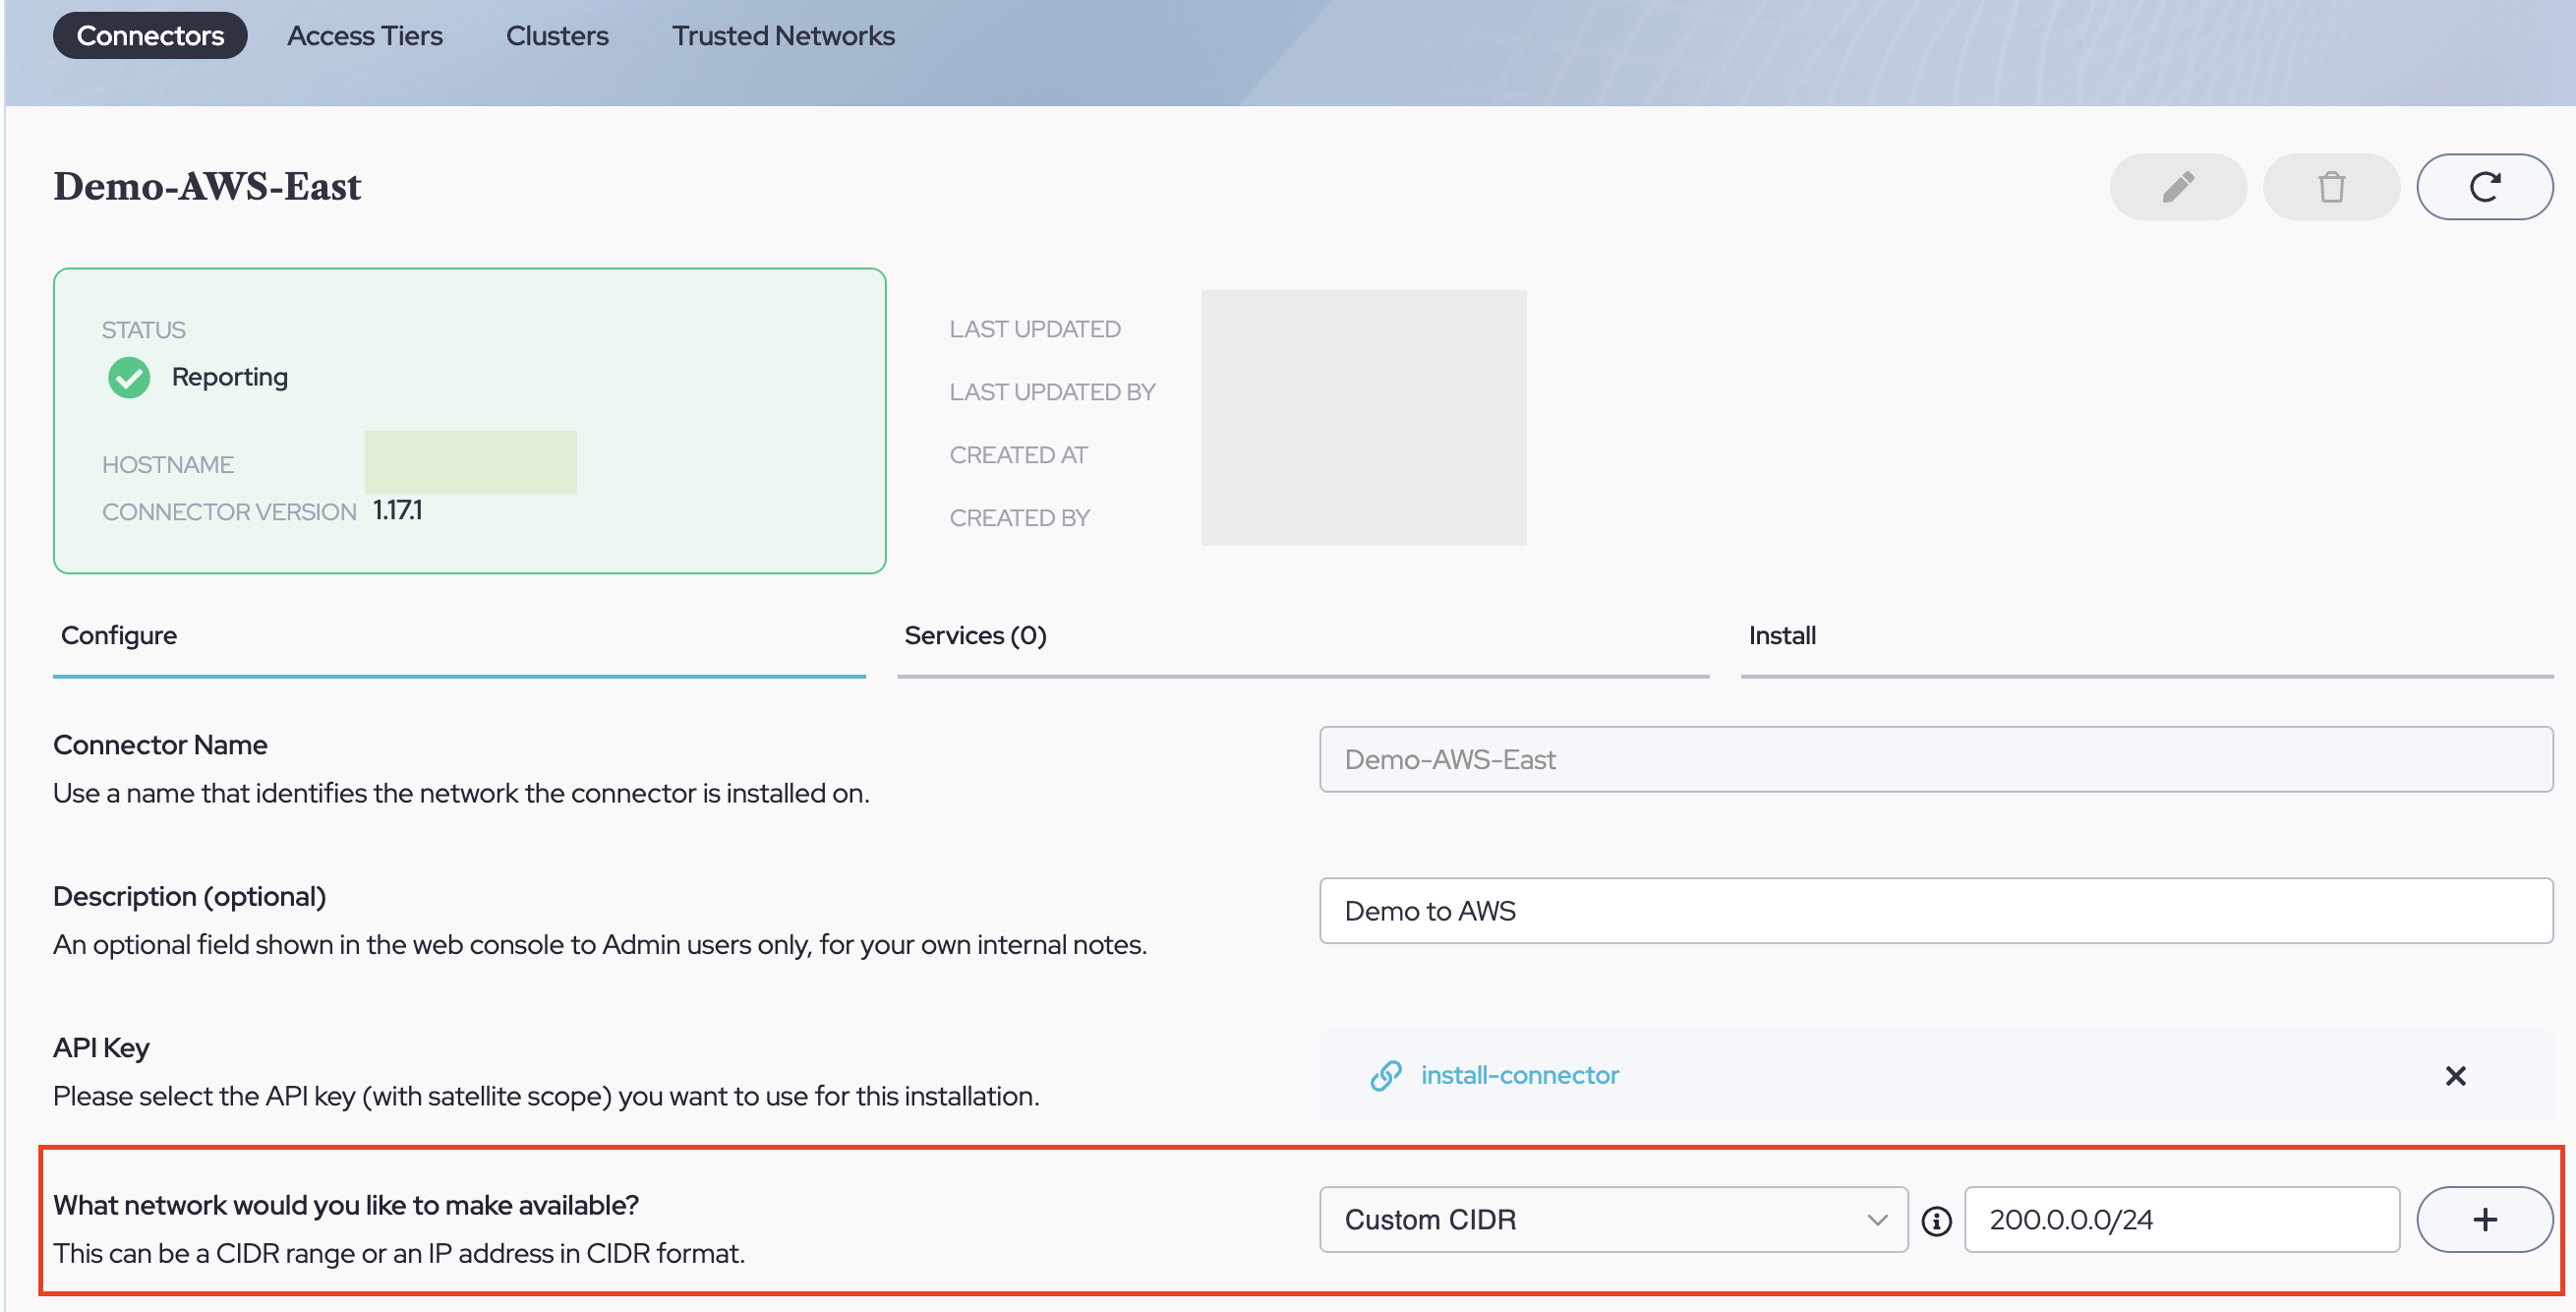Select the Connectors pill tab

[x=150, y=36]
